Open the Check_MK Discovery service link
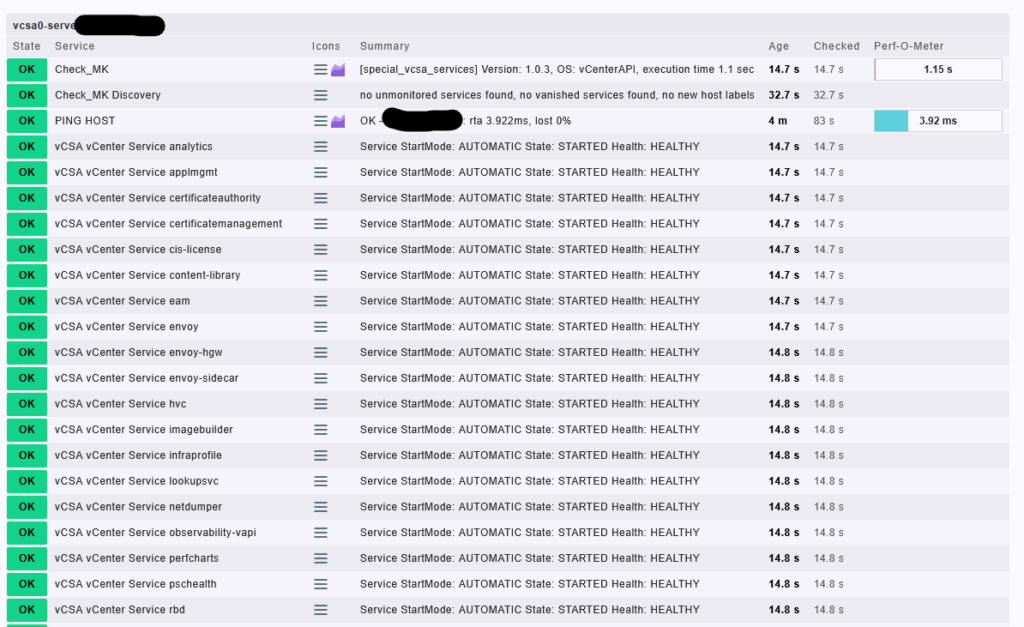 coord(108,95)
